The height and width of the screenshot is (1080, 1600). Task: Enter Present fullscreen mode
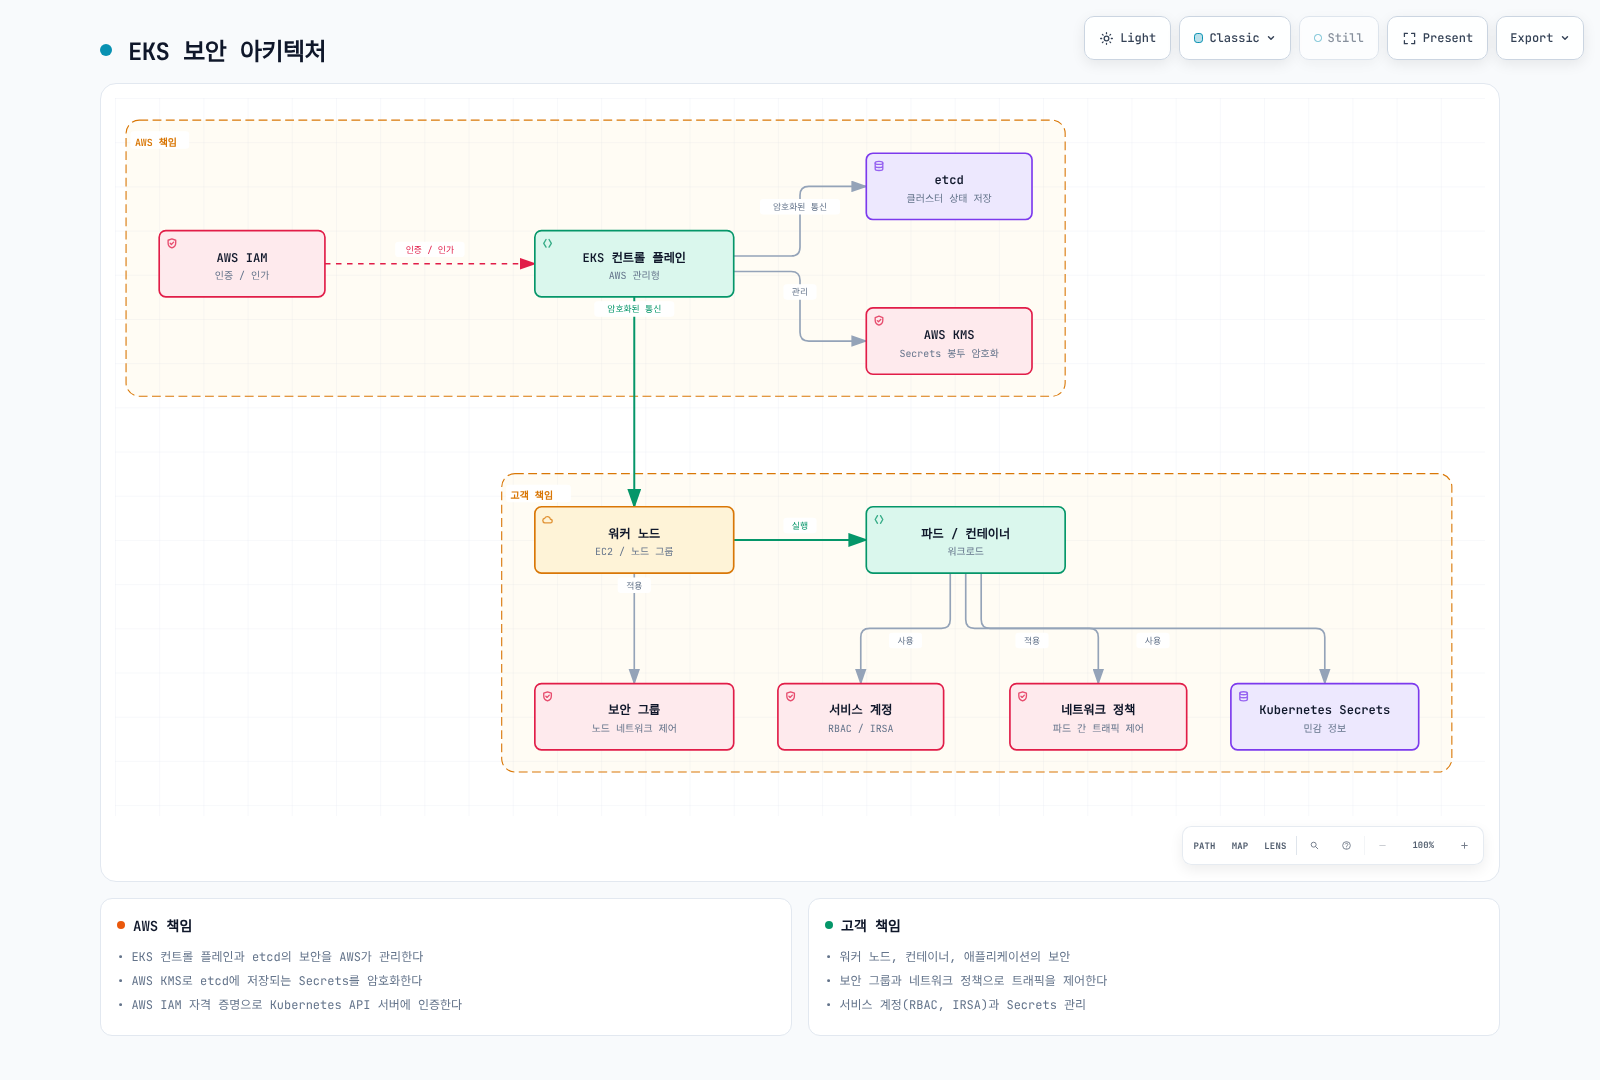[x=1437, y=38]
